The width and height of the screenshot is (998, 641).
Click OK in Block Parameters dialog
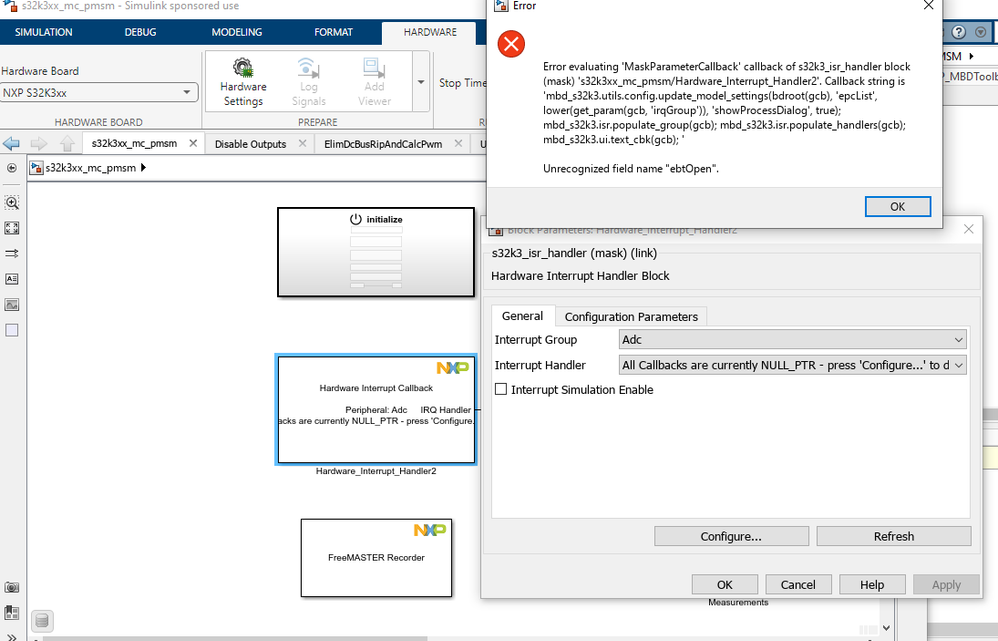coord(724,584)
